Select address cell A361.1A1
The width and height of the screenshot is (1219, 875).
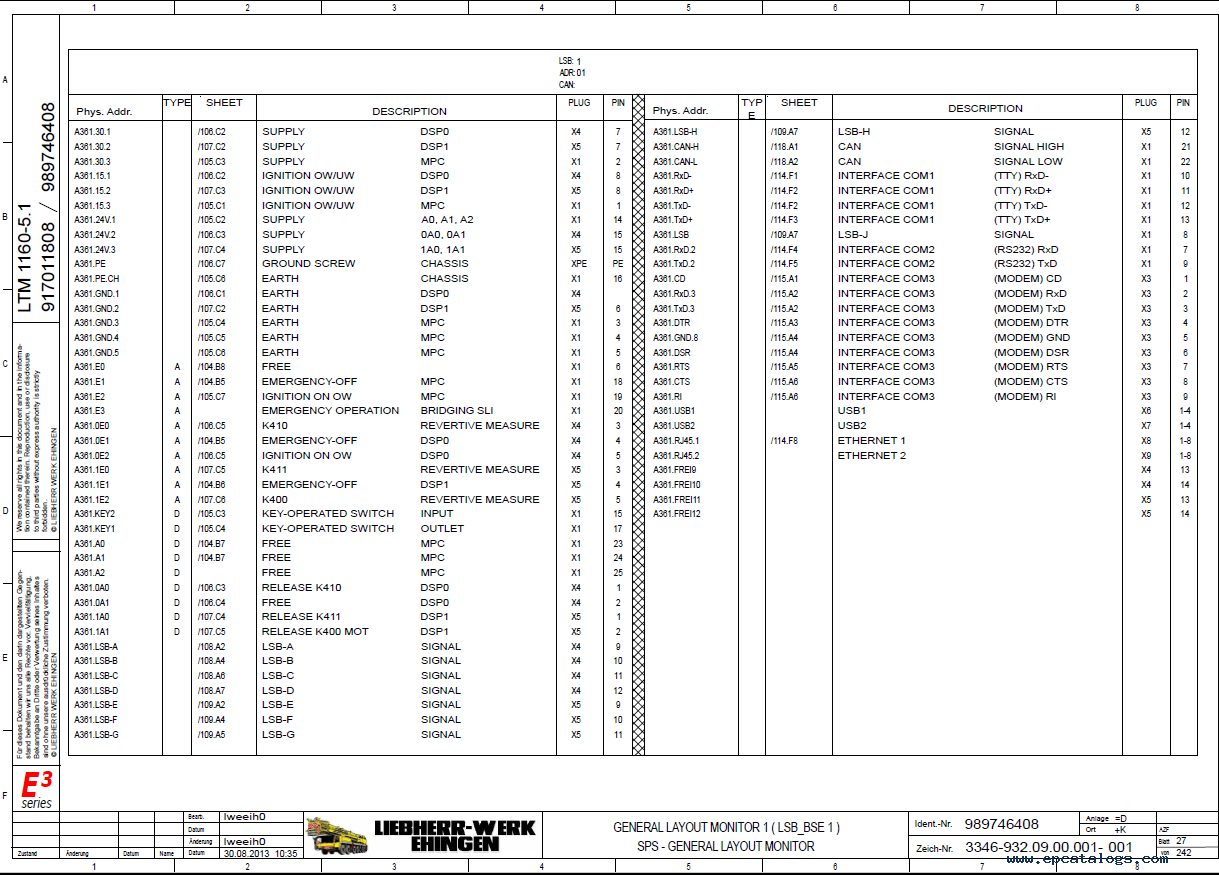(x=91, y=632)
